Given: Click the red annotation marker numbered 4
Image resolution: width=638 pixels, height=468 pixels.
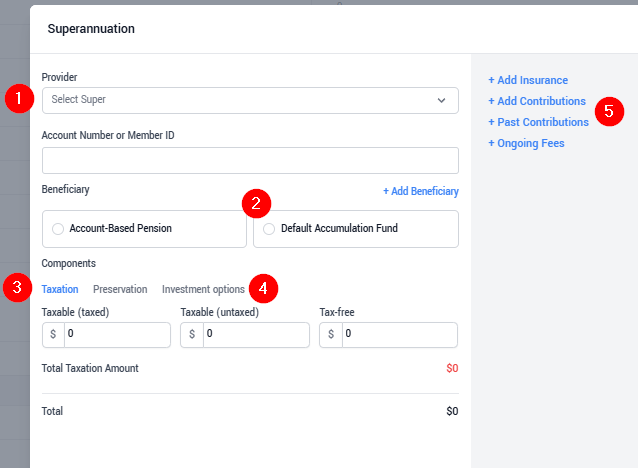Looking at the screenshot, I should click(263, 289).
